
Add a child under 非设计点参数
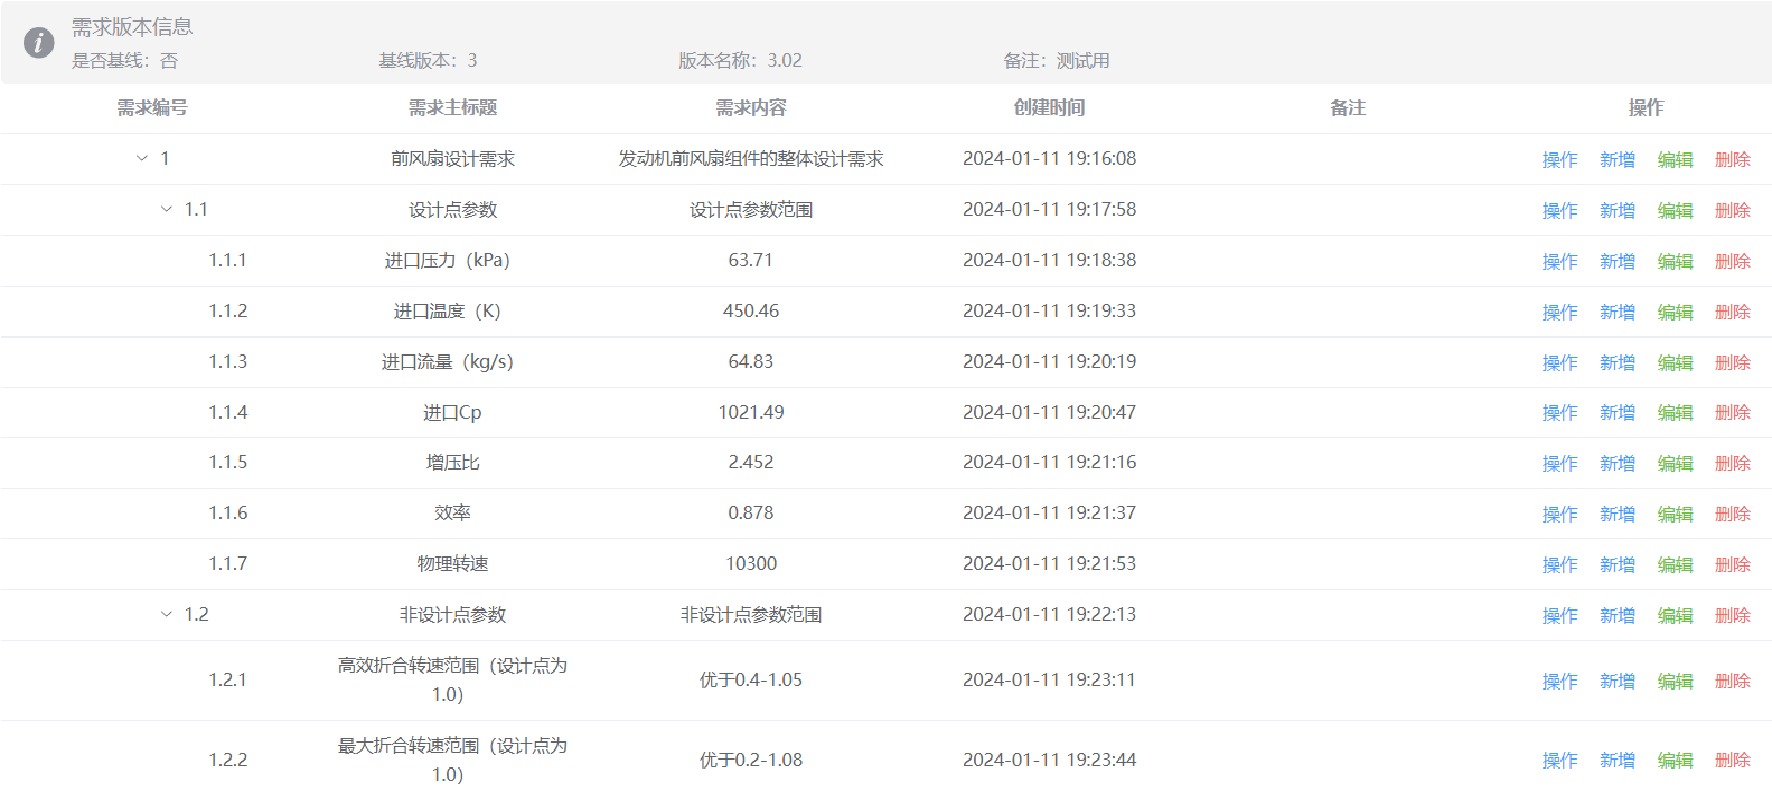(x=1617, y=616)
